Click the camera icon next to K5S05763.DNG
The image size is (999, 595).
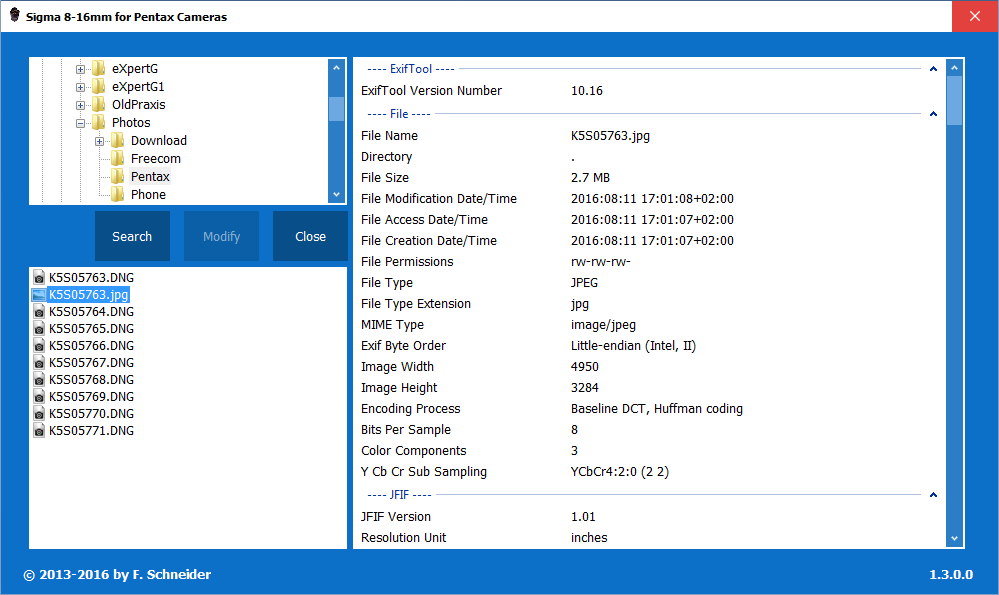point(39,278)
